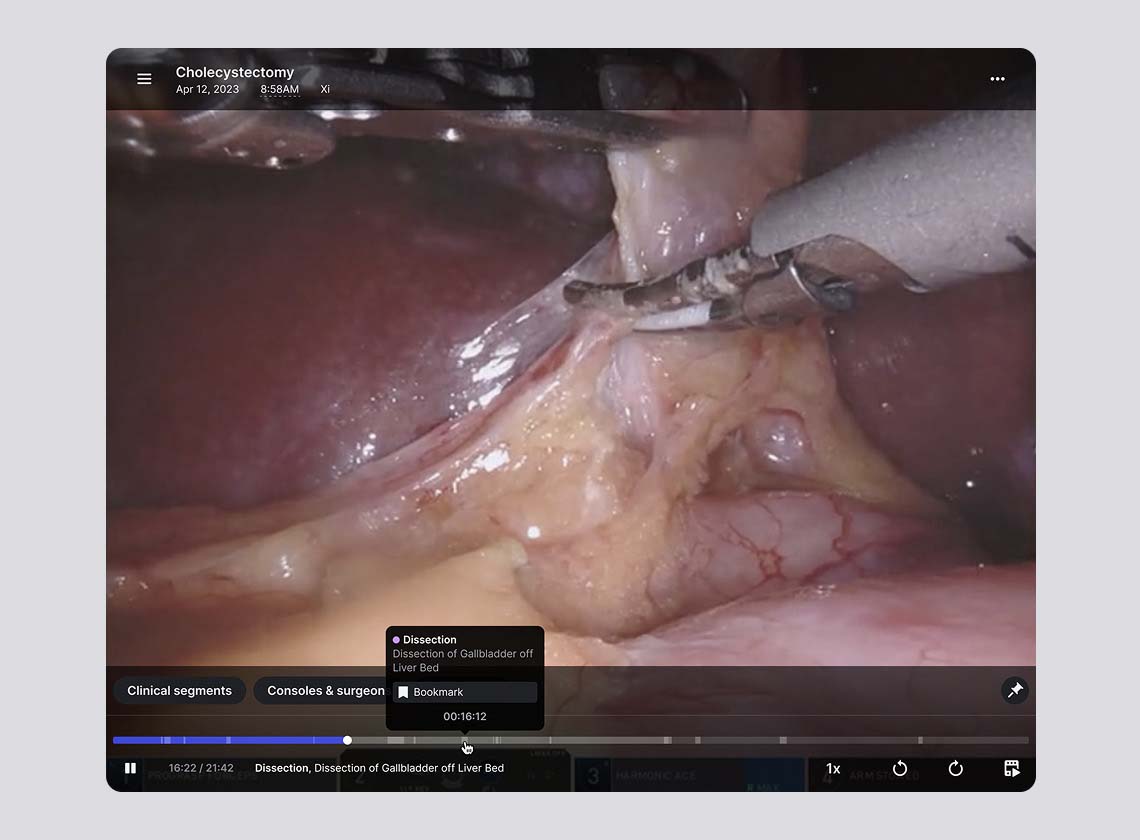Click the 16:22 / 21:42 time display

click(201, 768)
